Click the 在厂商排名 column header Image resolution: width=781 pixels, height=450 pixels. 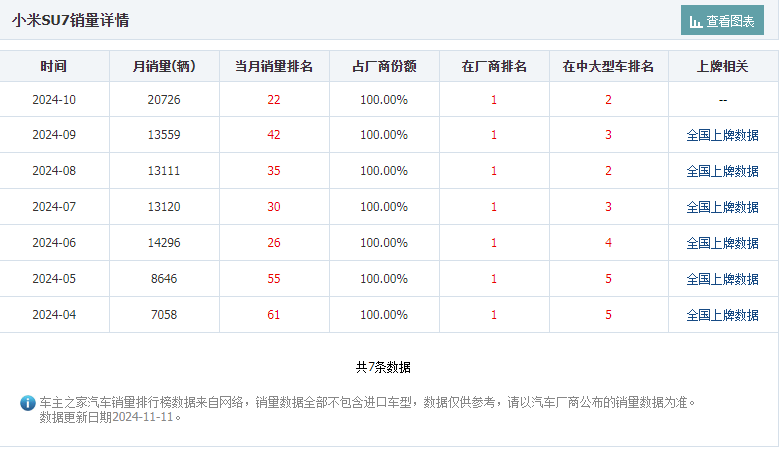click(x=494, y=66)
